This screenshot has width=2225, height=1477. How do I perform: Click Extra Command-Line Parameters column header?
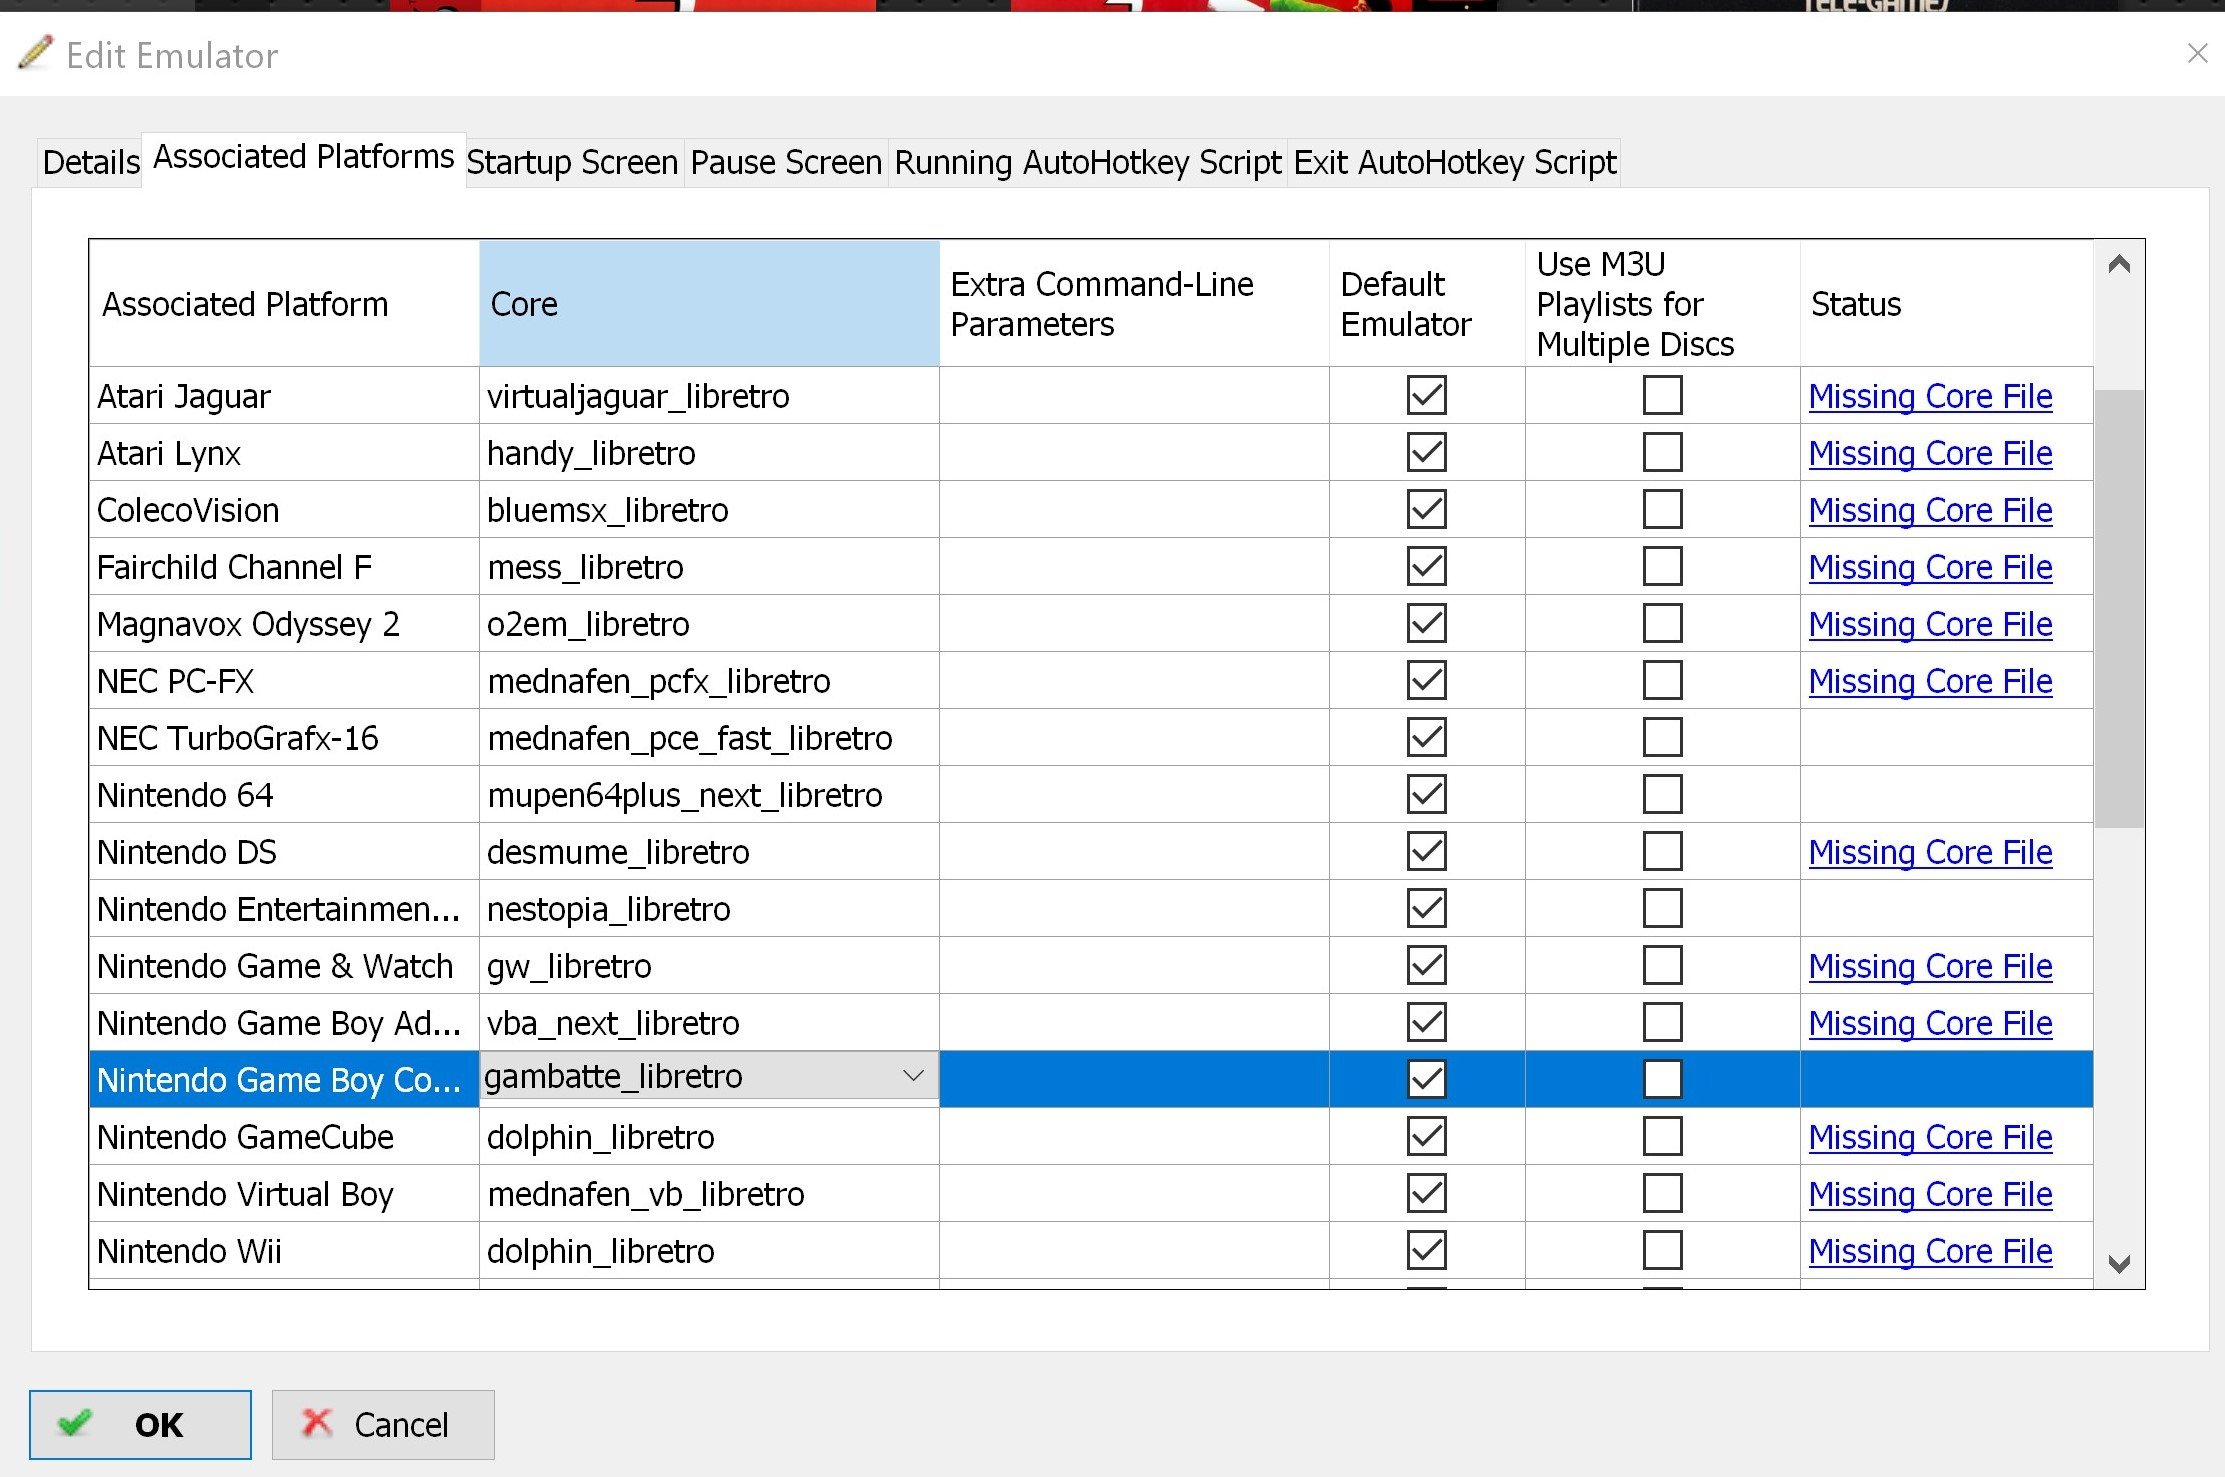tap(1134, 304)
